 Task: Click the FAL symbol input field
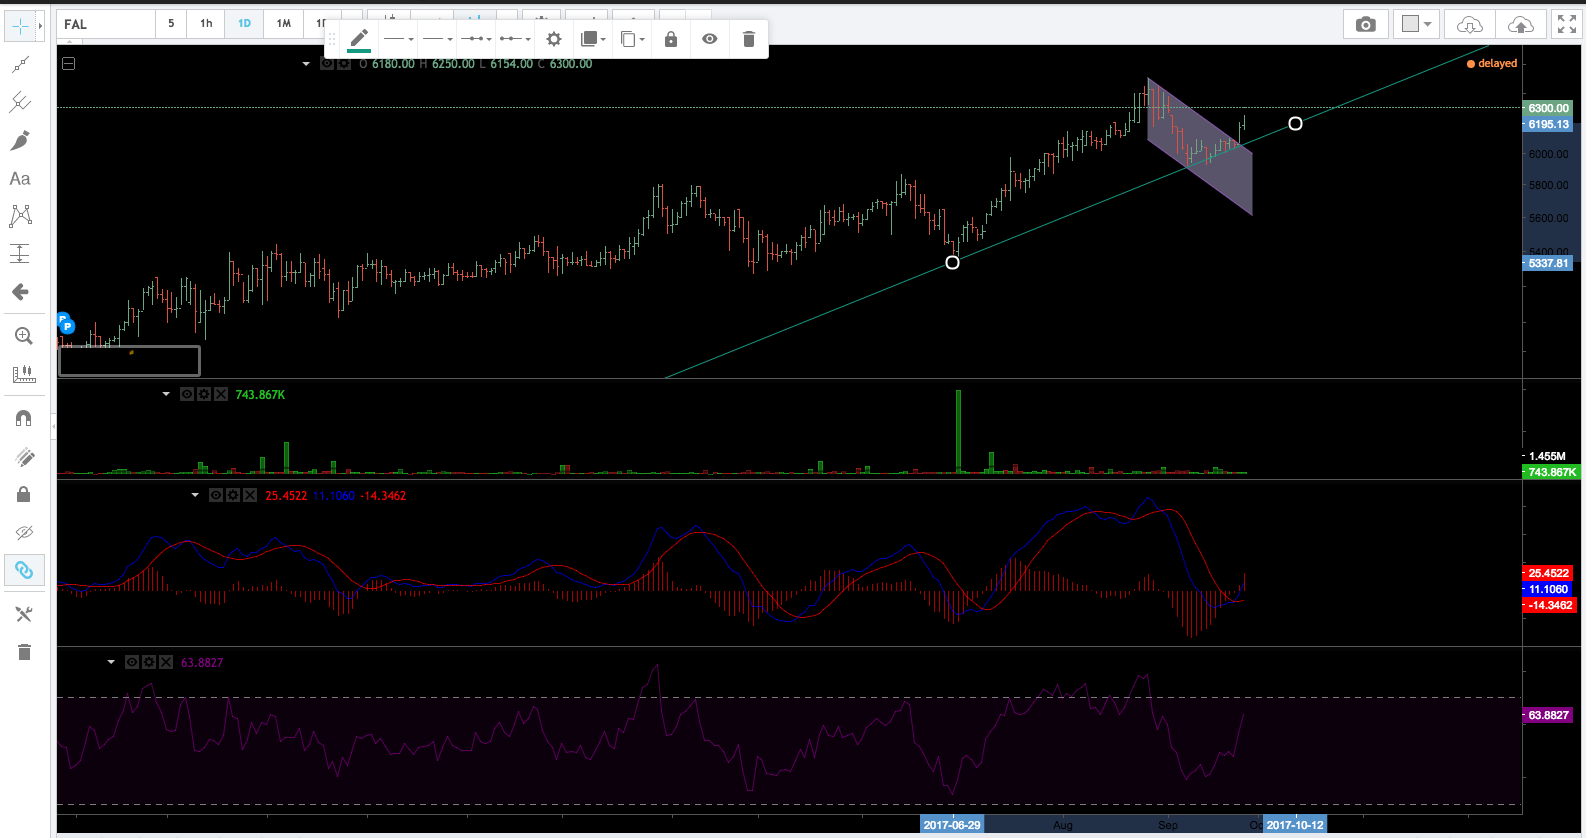coord(105,24)
